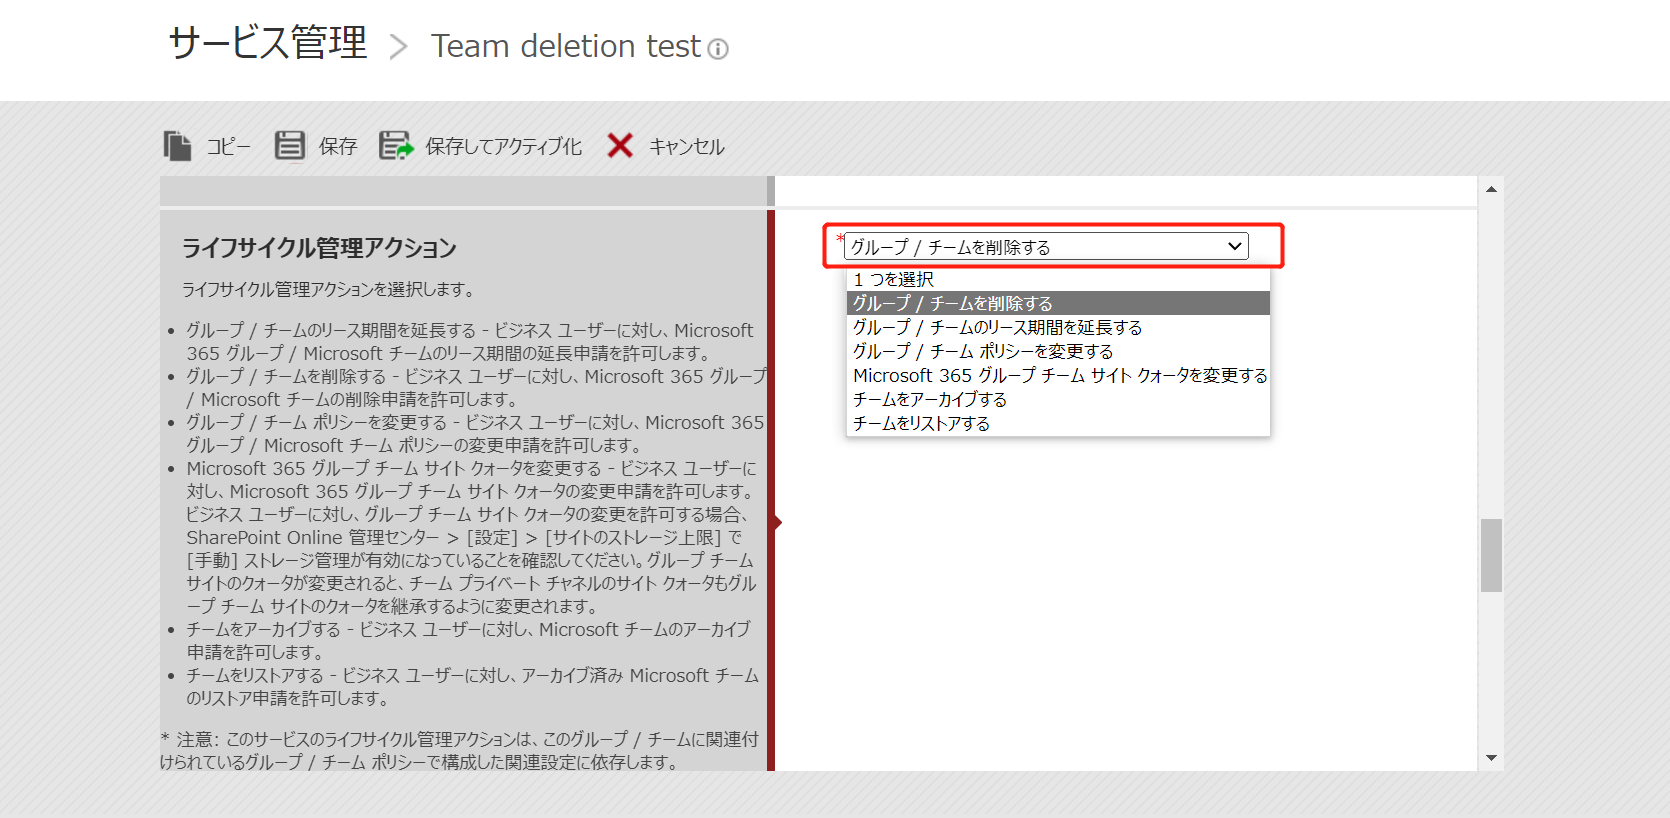Select 'グループ / チームを削除する' in list
1670x818 pixels.
(x=952, y=303)
